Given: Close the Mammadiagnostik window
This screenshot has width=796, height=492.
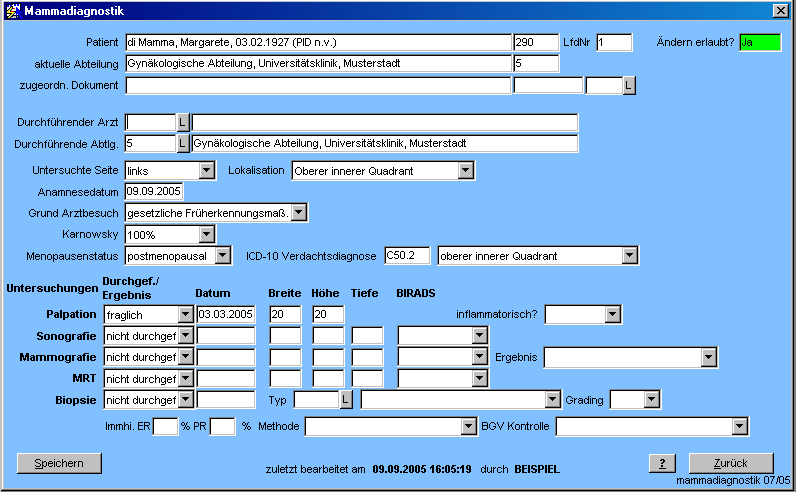Looking at the screenshot, I should (781, 10).
